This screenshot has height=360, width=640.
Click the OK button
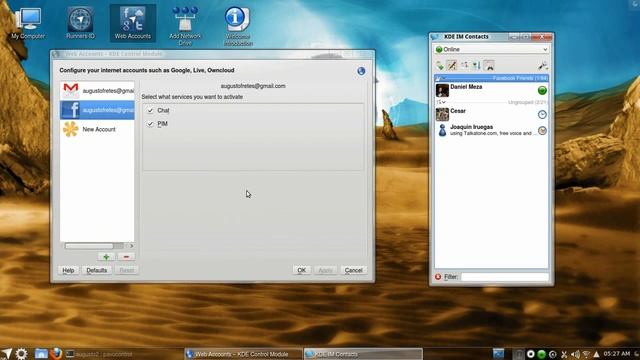[x=302, y=270]
